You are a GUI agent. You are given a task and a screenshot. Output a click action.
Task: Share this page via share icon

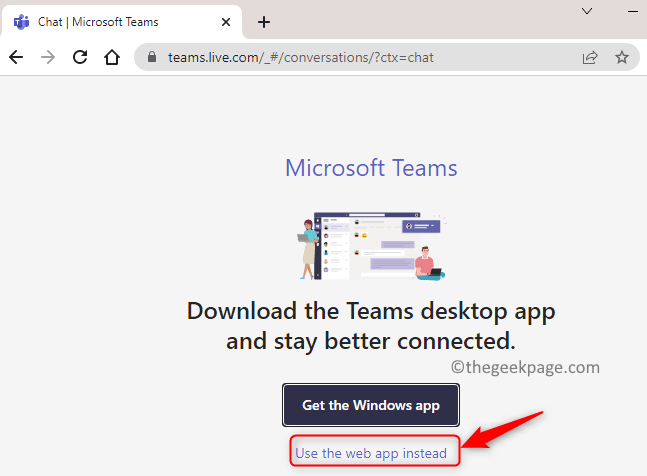point(590,57)
